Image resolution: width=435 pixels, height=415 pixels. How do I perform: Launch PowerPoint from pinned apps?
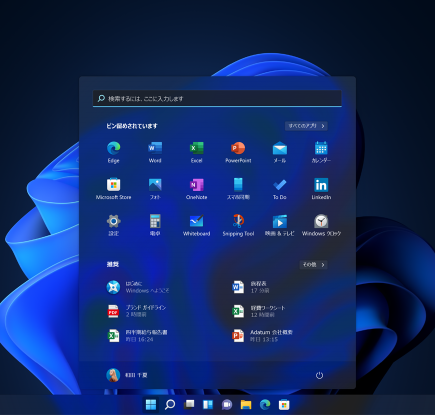coord(238,152)
